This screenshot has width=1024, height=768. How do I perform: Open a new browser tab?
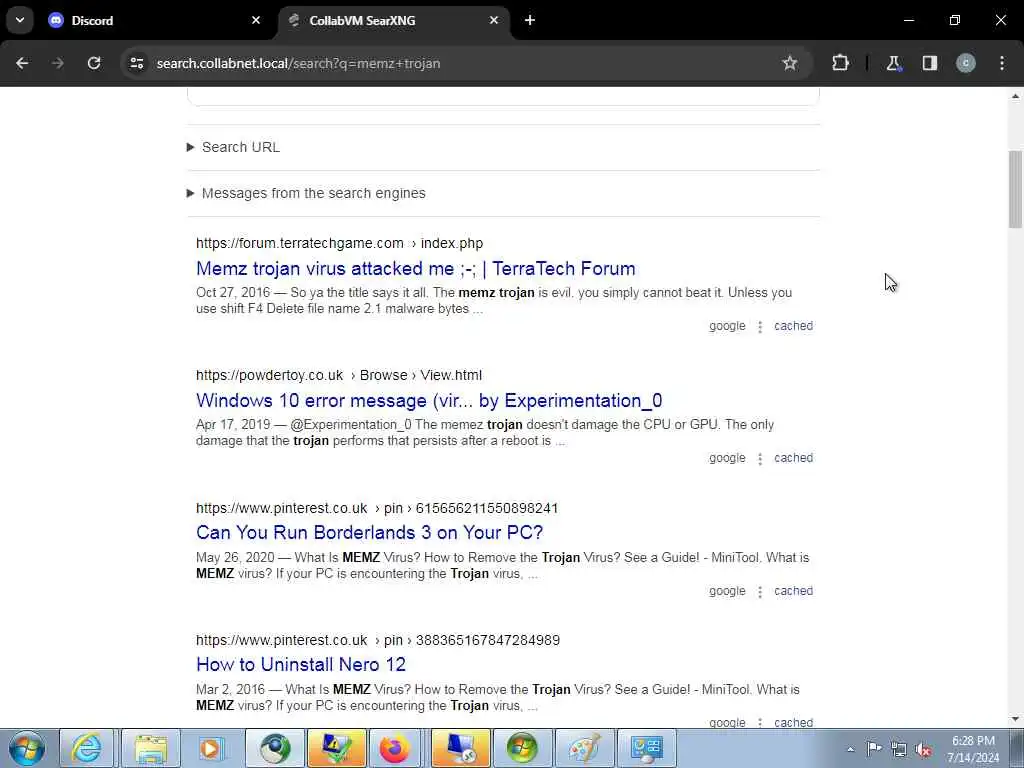[x=530, y=20]
